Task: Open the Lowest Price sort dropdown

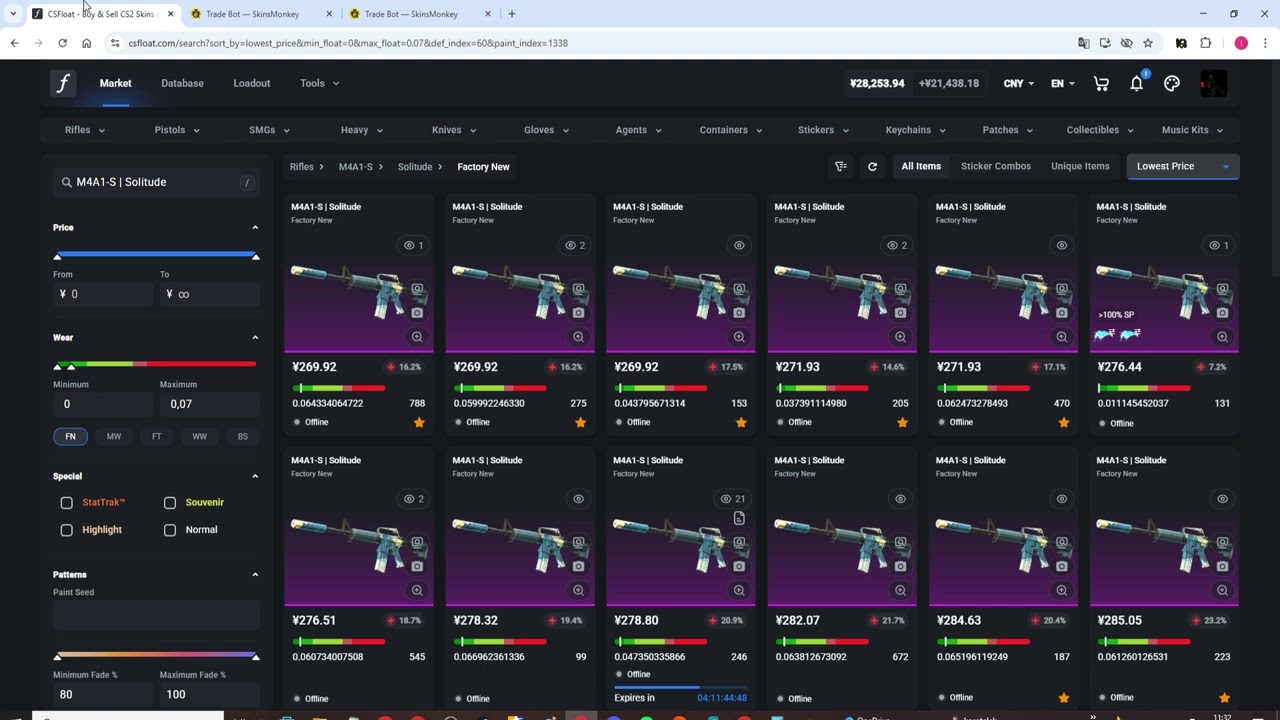Action: pos(1182,167)
